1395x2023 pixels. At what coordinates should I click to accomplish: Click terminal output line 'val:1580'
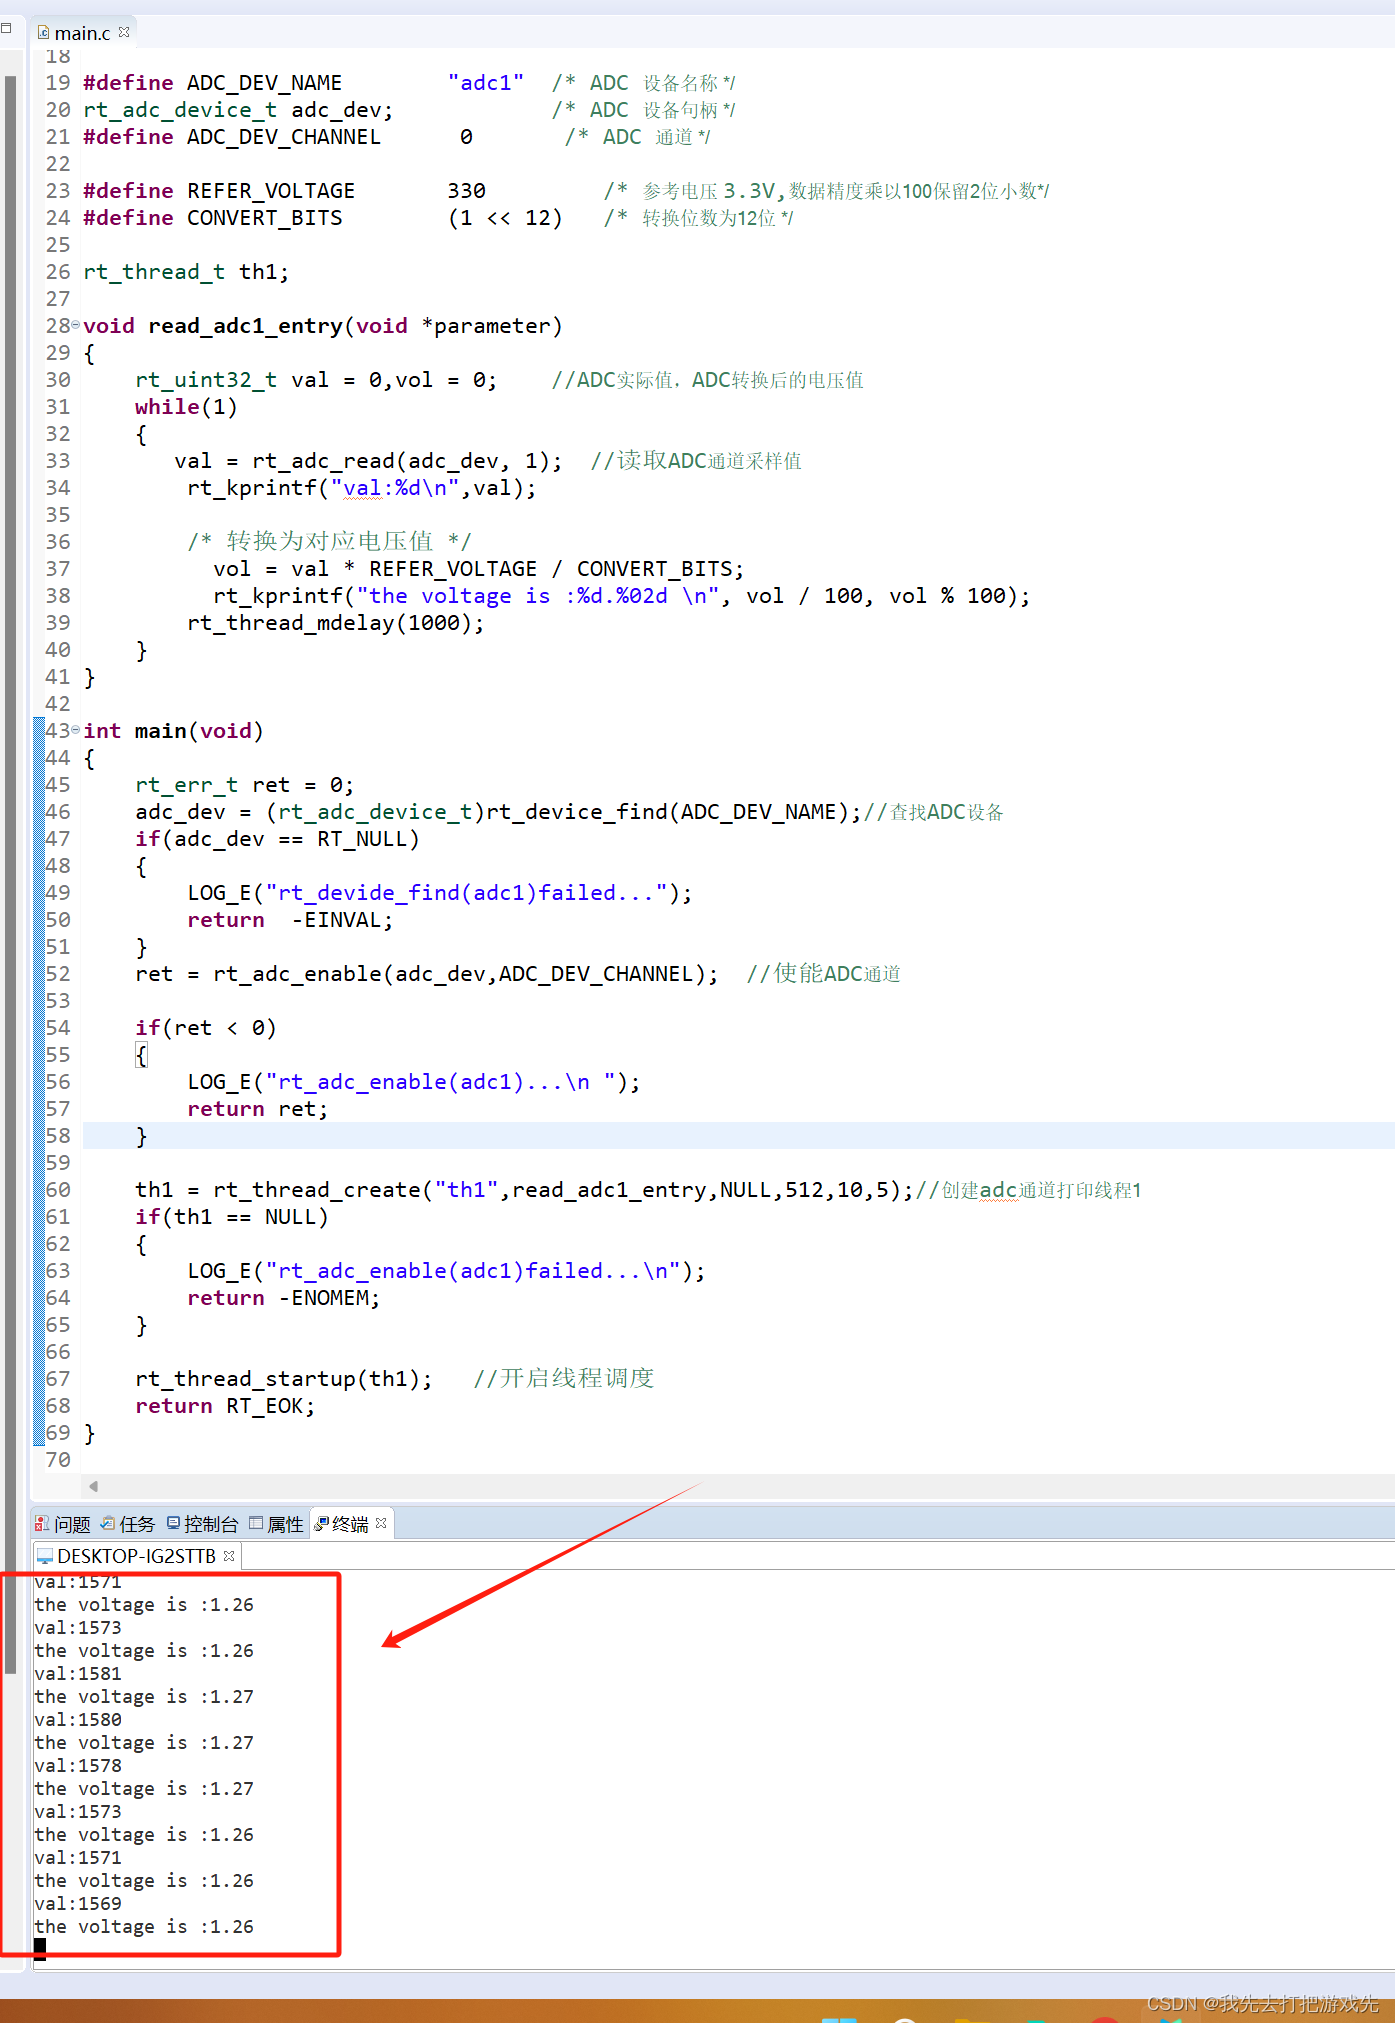pyautogui.click(x=78, y=1719)
